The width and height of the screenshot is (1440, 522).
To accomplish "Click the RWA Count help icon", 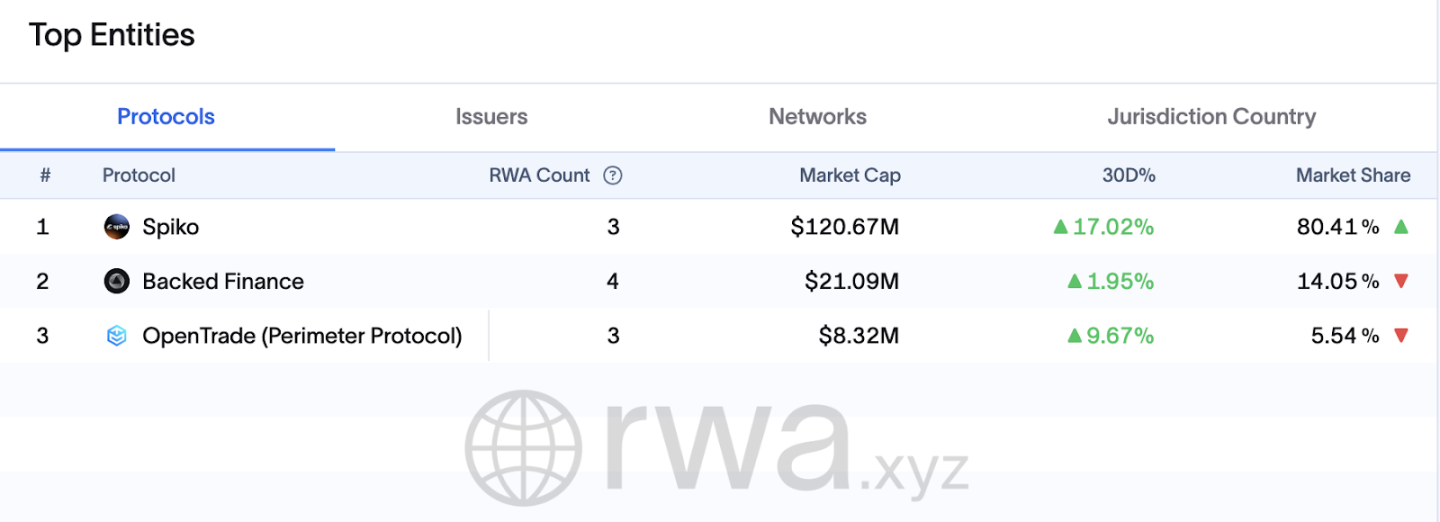I will (x=613, y=176).
